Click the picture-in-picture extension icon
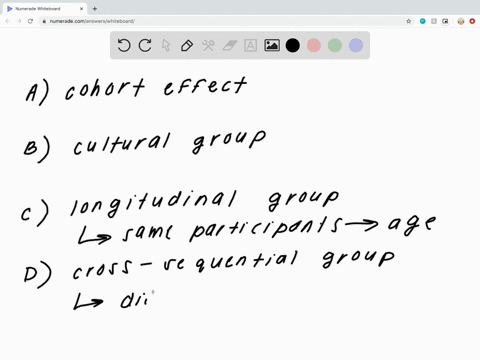The height and width of the screenshot is (360, 480). click(445, 21)
